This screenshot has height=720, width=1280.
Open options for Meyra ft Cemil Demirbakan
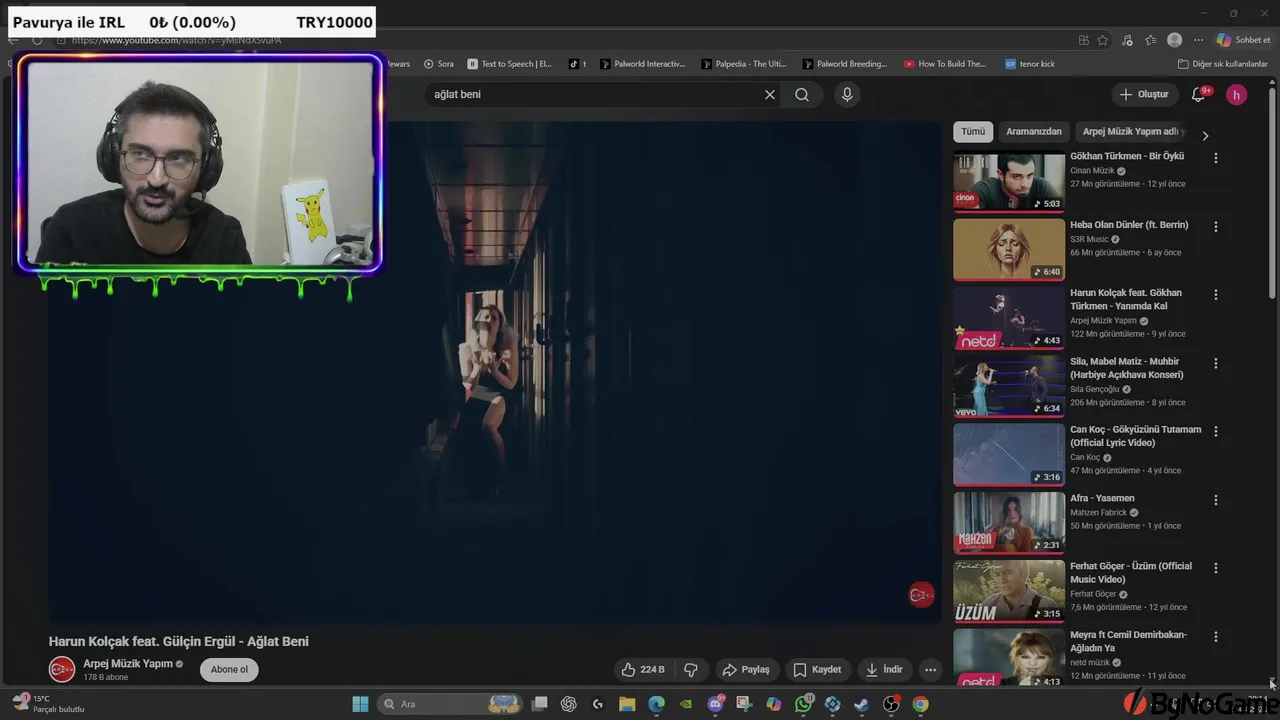pos(1216,636)
